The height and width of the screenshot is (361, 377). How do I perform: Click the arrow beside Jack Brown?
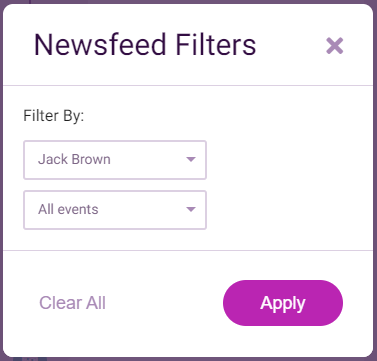click(191, 159)
